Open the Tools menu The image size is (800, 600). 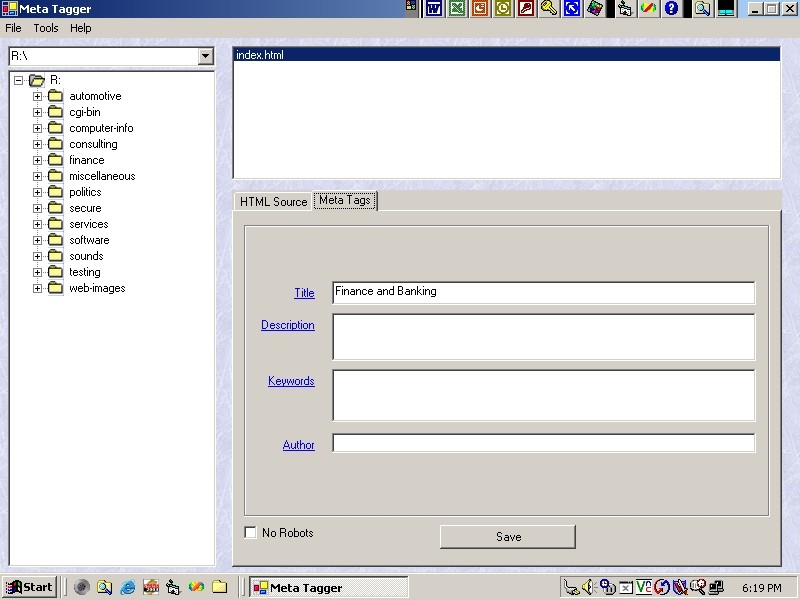click(x=46, y=28)
